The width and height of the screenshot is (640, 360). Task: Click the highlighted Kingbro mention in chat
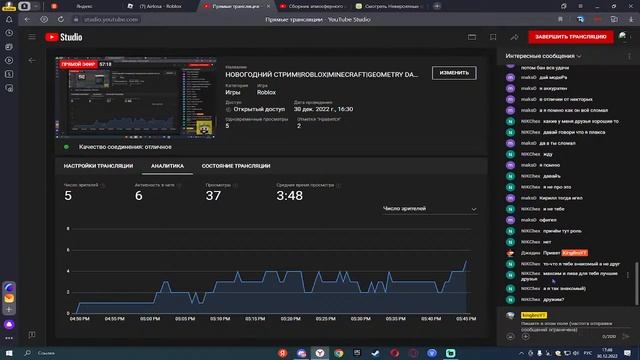tap(574, 253)
